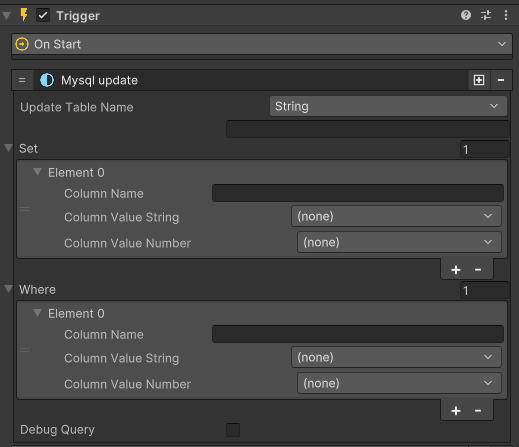Toggle the Trigger enabled checkbox
The height and width of the screenshot is (447, 519).
coord(43,15)
